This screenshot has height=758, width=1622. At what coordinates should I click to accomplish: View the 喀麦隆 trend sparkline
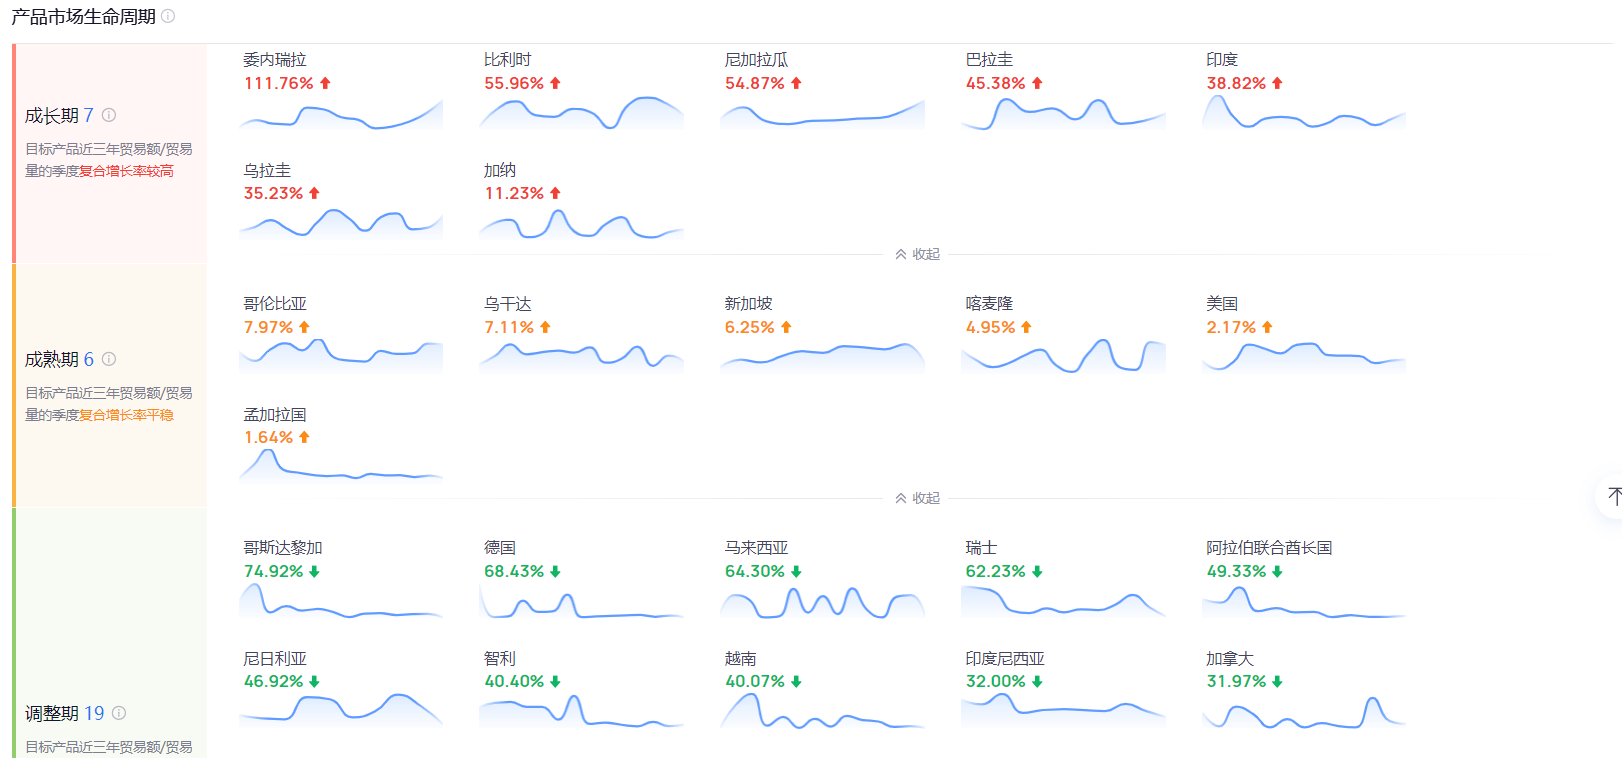click(1063, 356)
